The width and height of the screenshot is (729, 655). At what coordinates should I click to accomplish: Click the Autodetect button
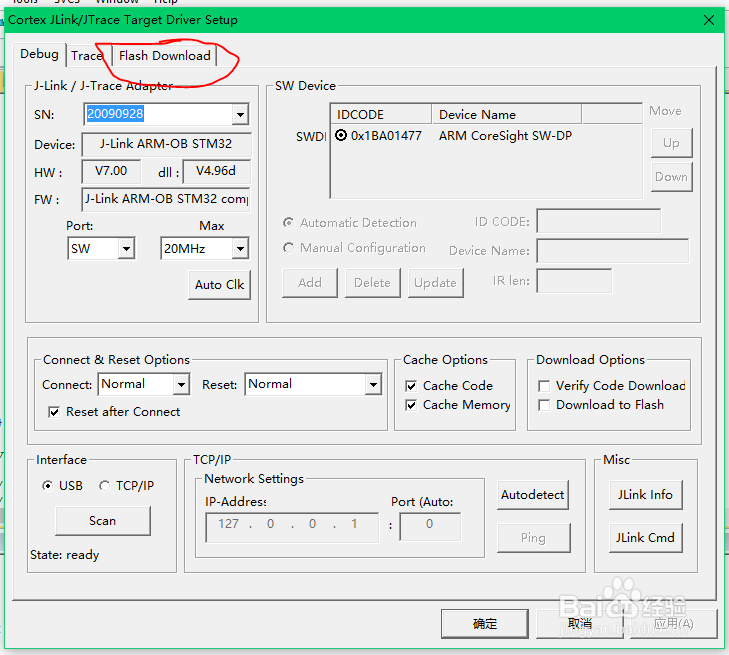tap(533, 495)
